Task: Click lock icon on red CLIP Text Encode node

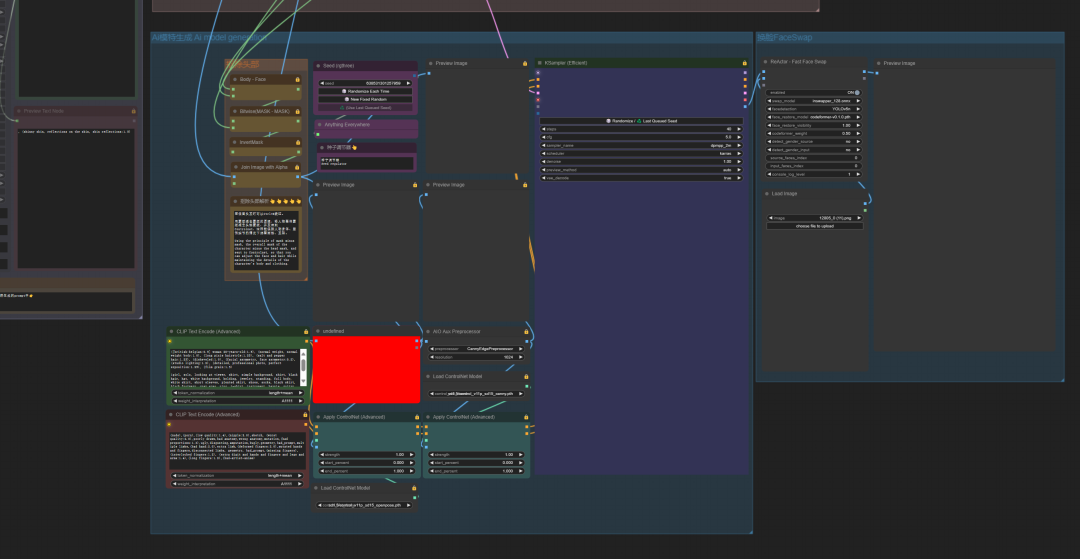Action: (x=305, y=414)
